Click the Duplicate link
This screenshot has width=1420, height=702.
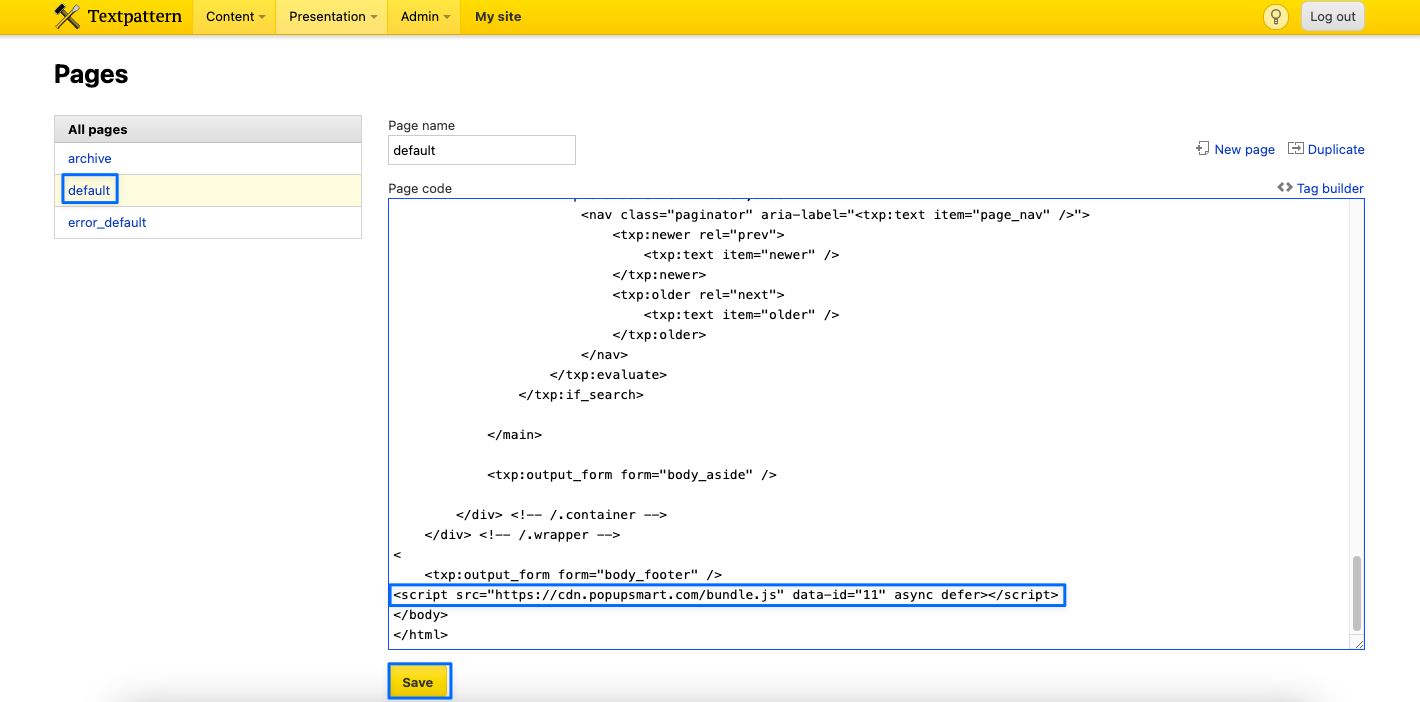click(1336, 149)
